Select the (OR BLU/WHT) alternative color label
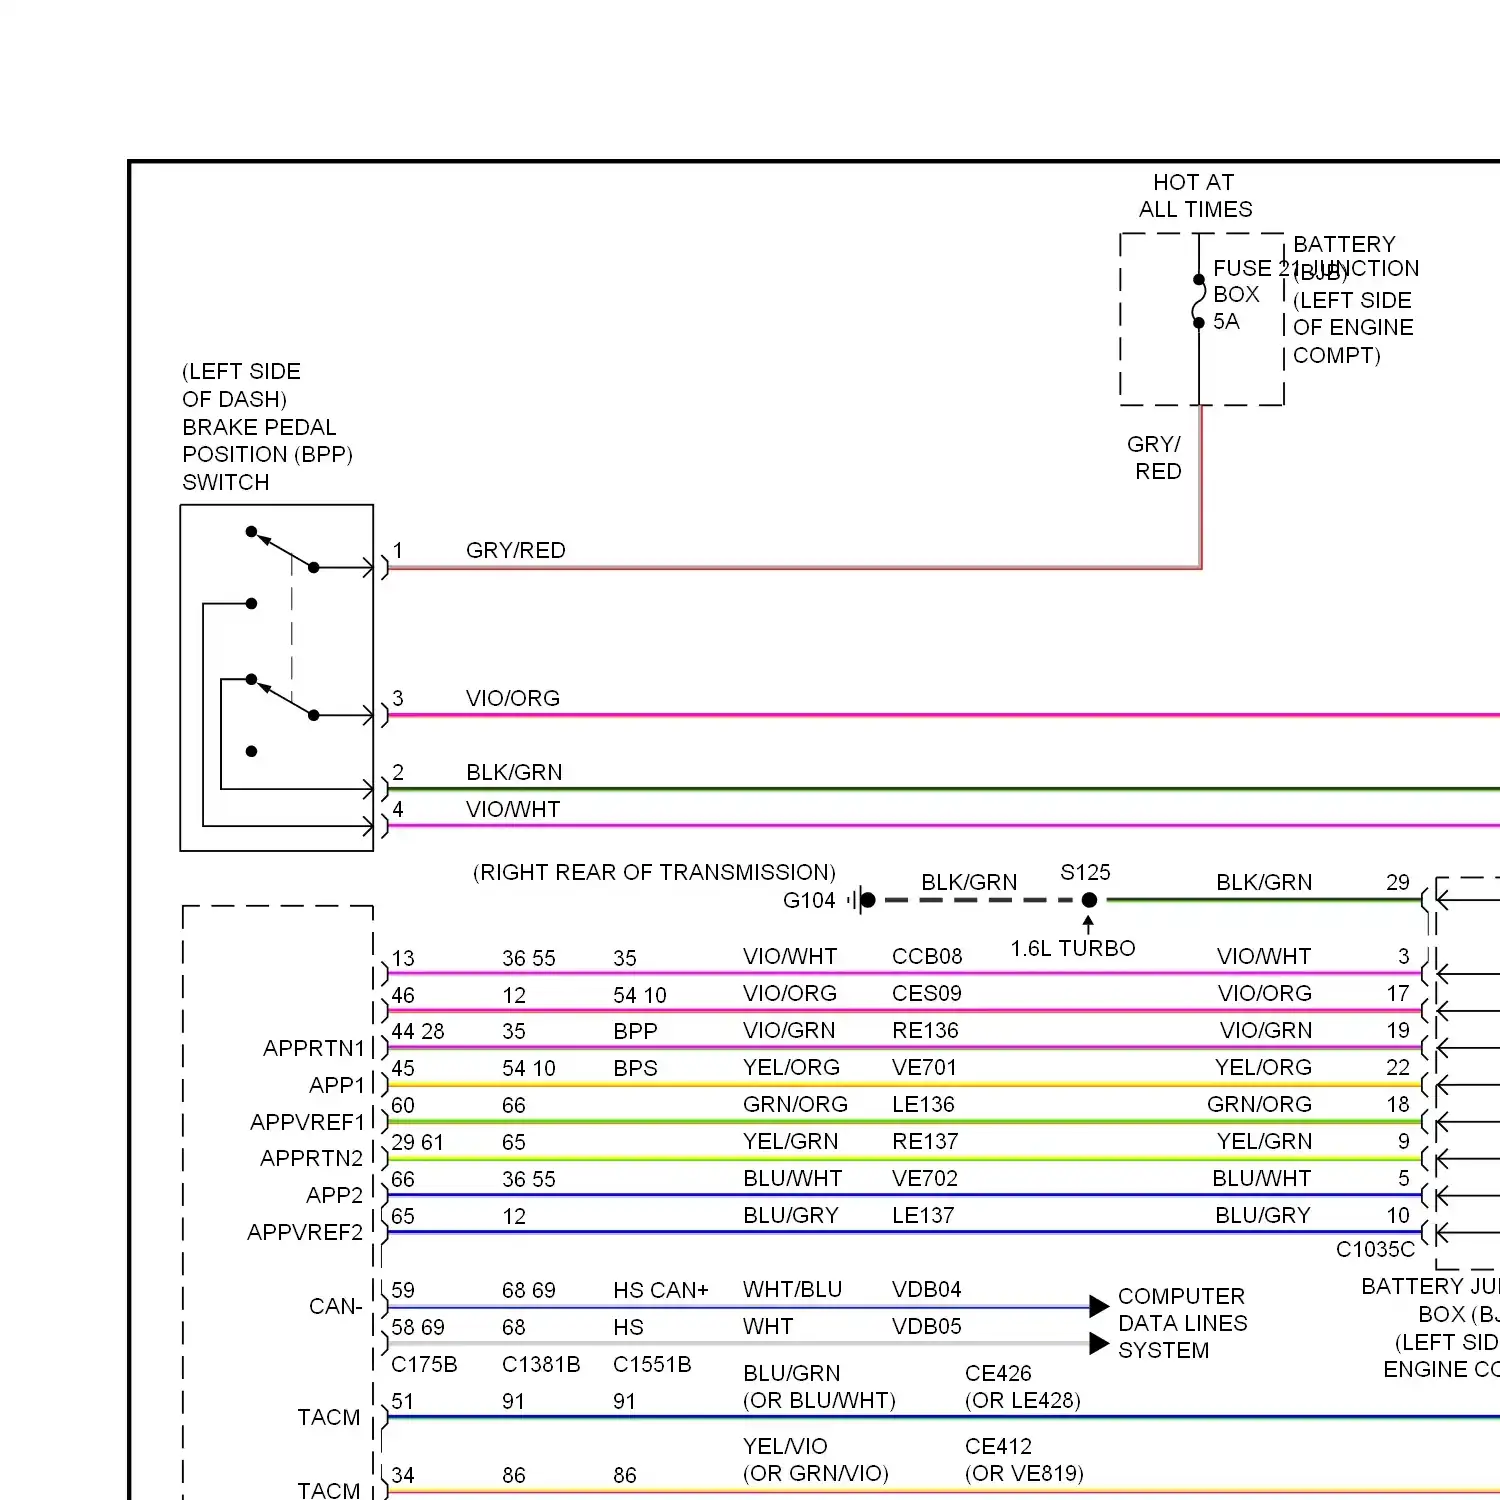The width and height of the screenshot is (1500, 1500). pyautogui.click(x=819, y=1400)
